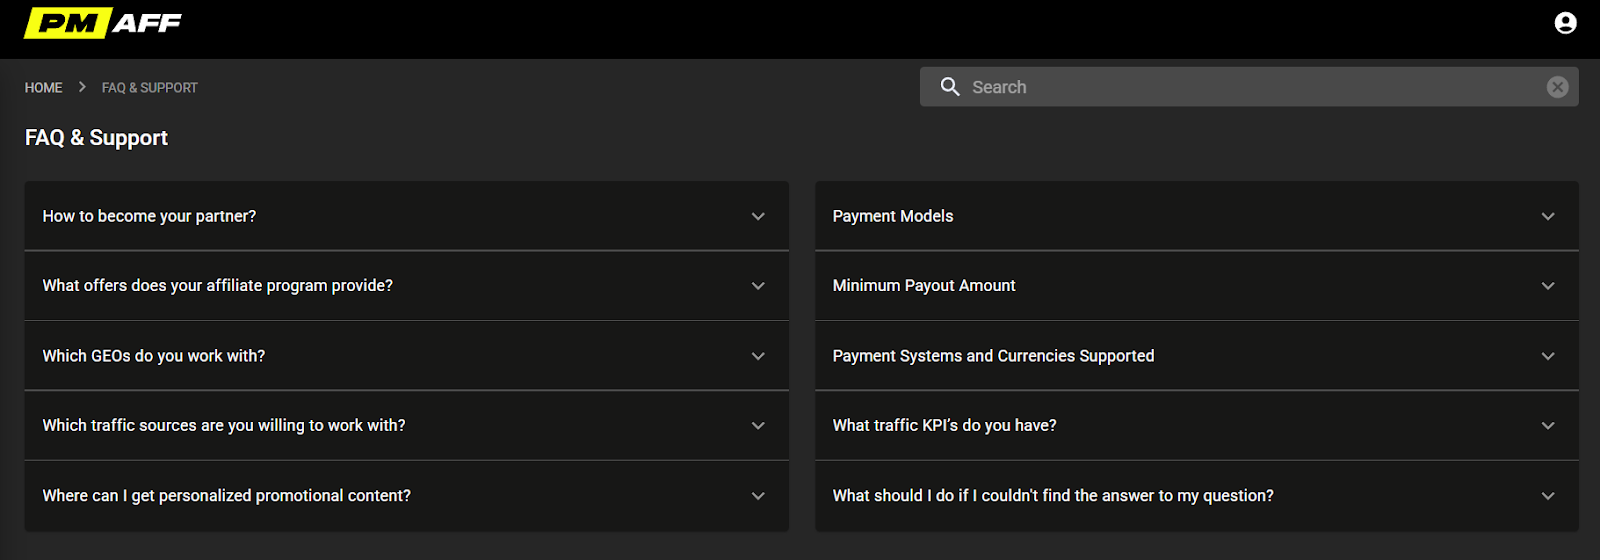Screen dimensions: 1600x560
Task: Expand chevron for traffic sources question
Action: 758,426
